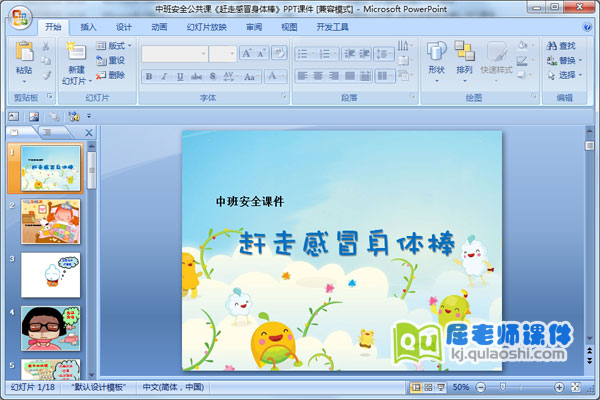
Task: Toggle Center paragraph alignment
Action: 318,76
